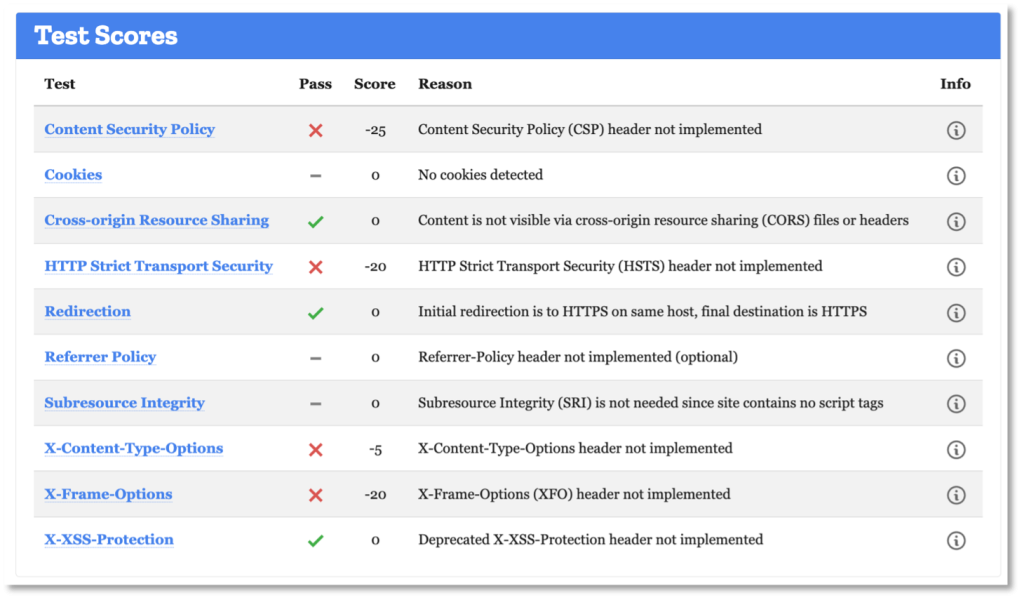Open info for Cross-origin Resource Sharing test

(957, 220)
